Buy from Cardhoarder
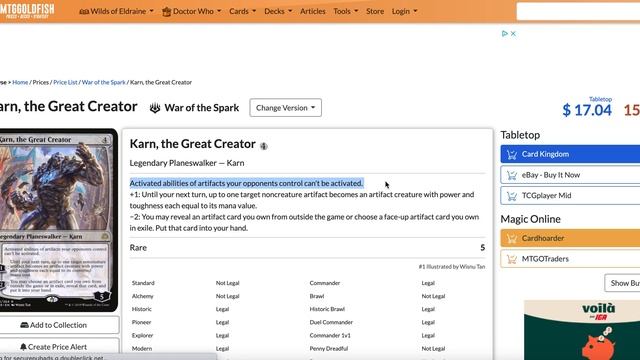 [570, 238]
